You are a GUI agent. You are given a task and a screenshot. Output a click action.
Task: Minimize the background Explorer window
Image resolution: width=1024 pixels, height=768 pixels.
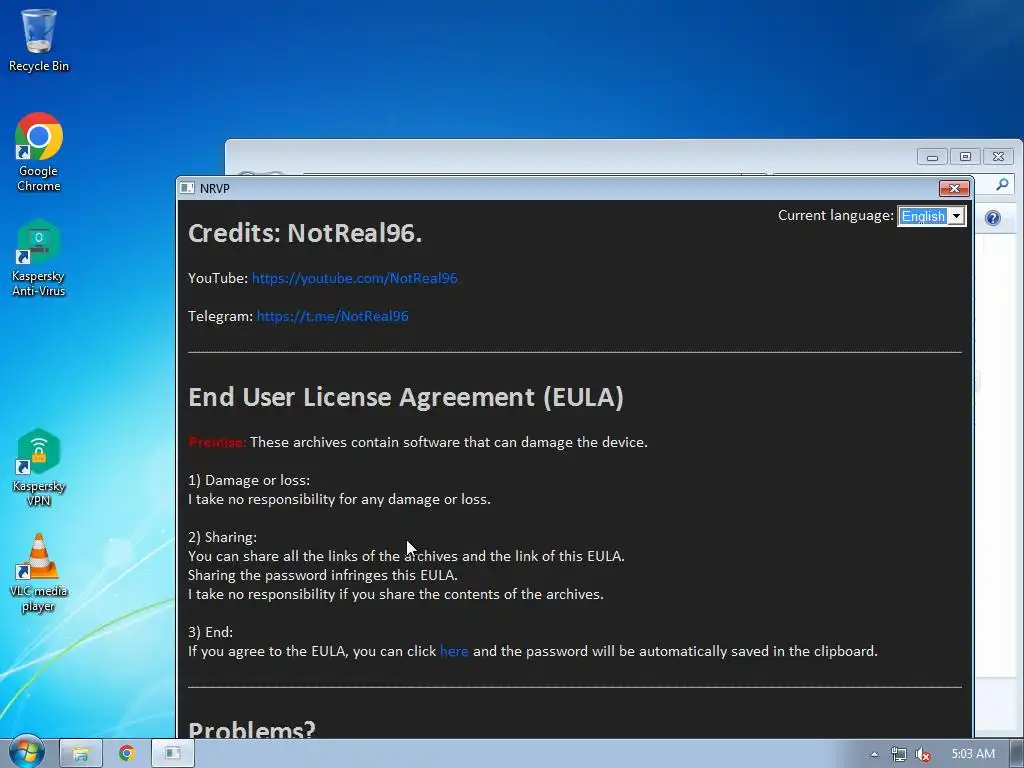(x=932, y=157)
